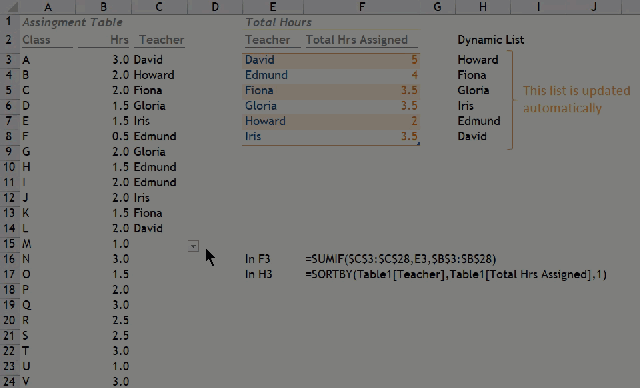Select David in the Dynamic List
The image size is (640, 388).
[x=472, y=136]
